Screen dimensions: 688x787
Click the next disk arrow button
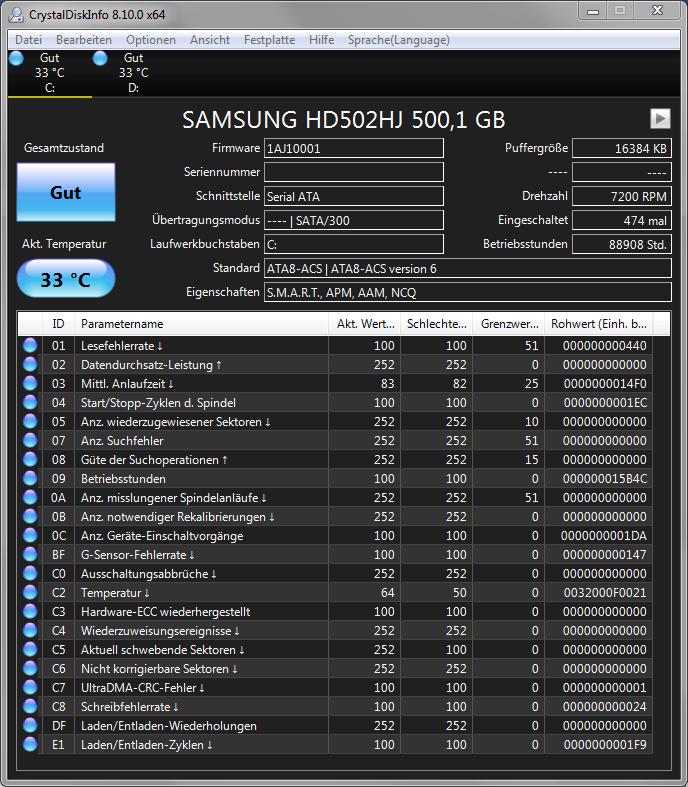[x=660, y=119]
